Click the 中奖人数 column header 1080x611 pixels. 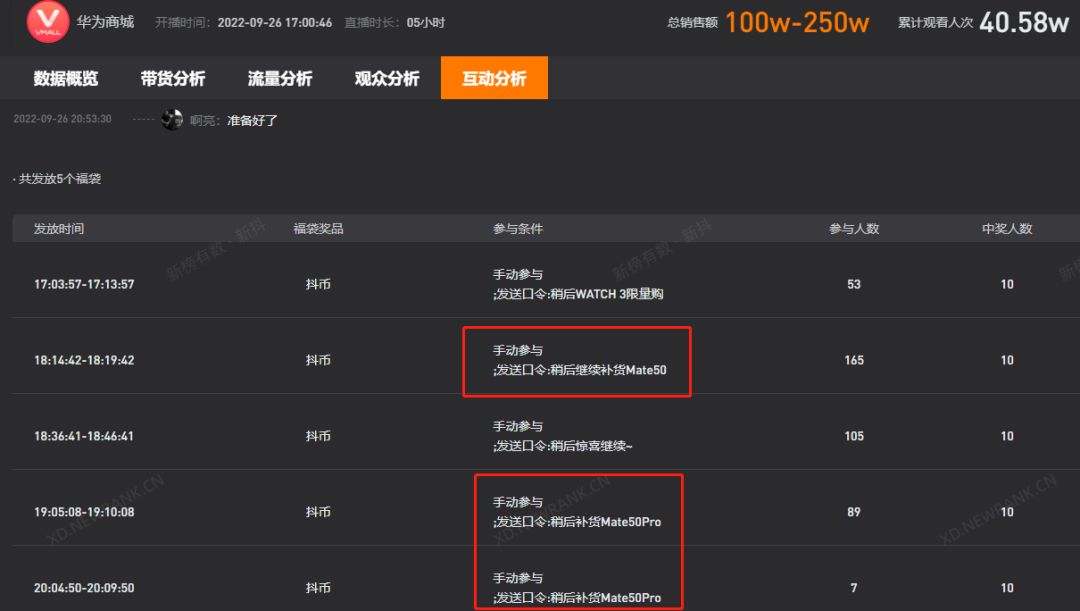(x=1007, y=229)
